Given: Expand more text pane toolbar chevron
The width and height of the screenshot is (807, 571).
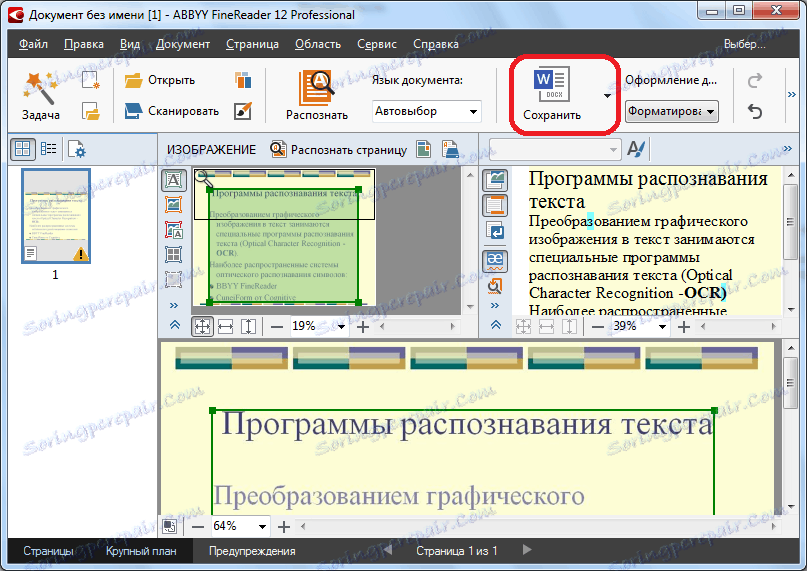Looking at the screenshot, I should pos(787,149).
